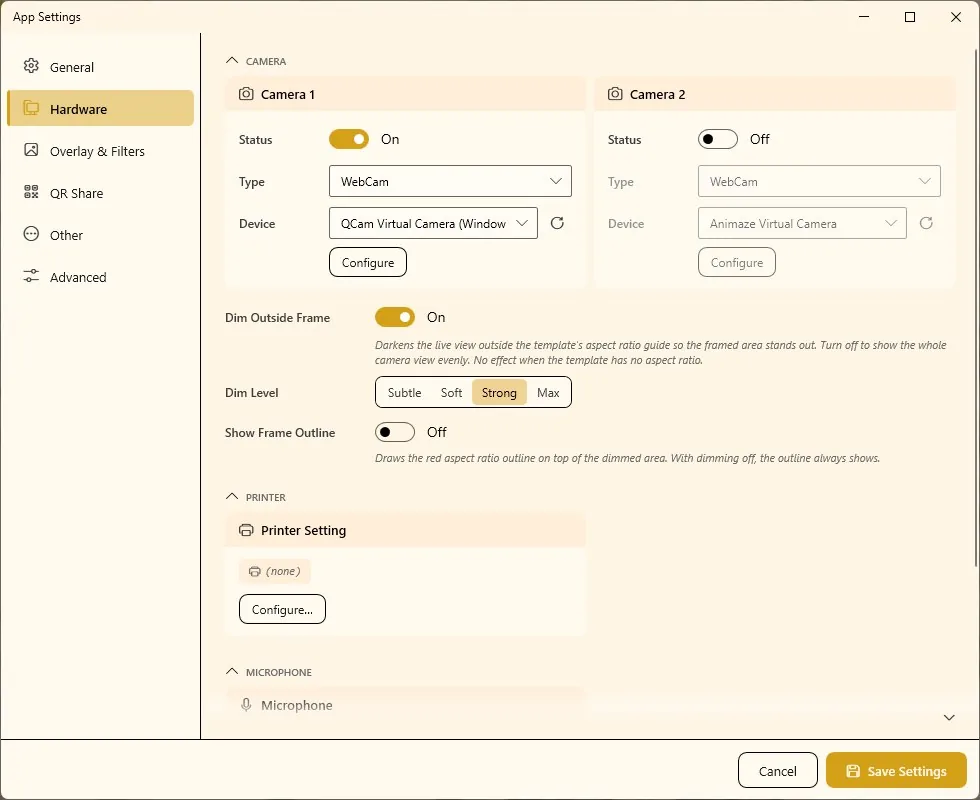Collapse the MICROPHONE section chevron
980x800 pixels.
click(x=232, y=671)
